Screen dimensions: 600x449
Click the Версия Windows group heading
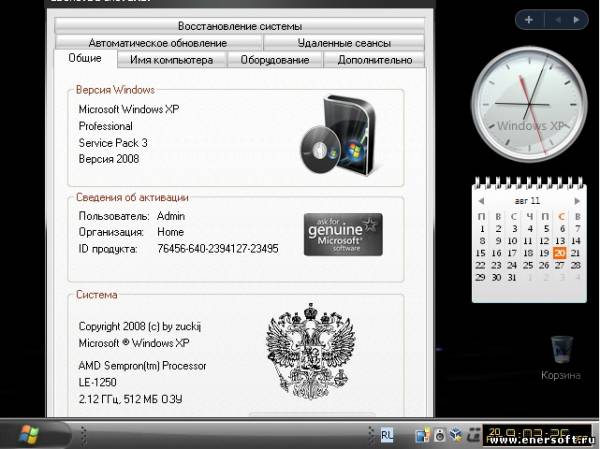coord(115,90)
